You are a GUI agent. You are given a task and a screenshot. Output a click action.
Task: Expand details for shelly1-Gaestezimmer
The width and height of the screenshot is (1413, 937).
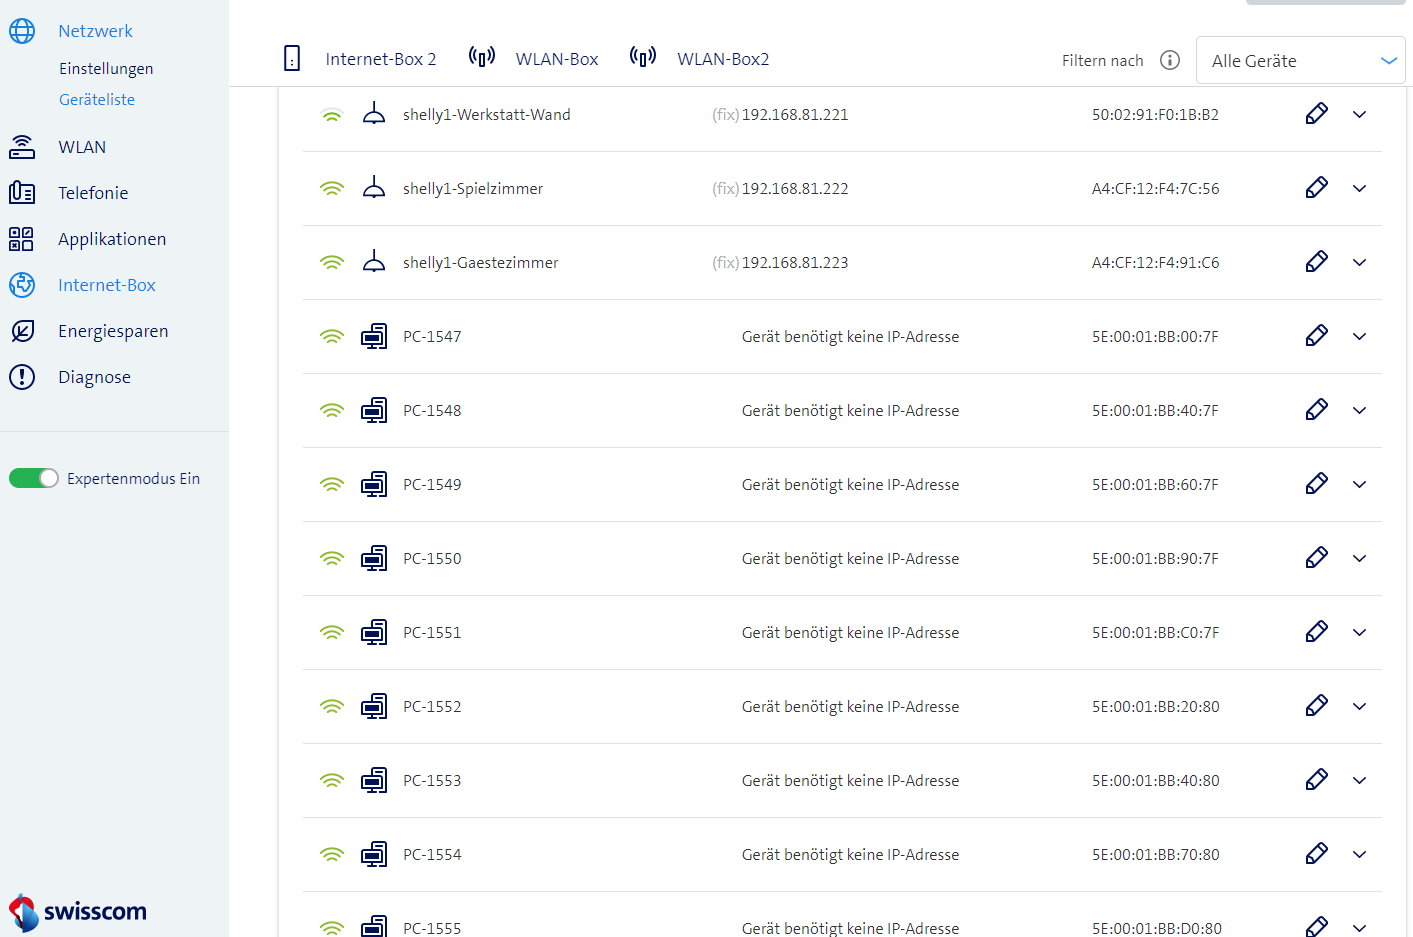click(1359, 262)
